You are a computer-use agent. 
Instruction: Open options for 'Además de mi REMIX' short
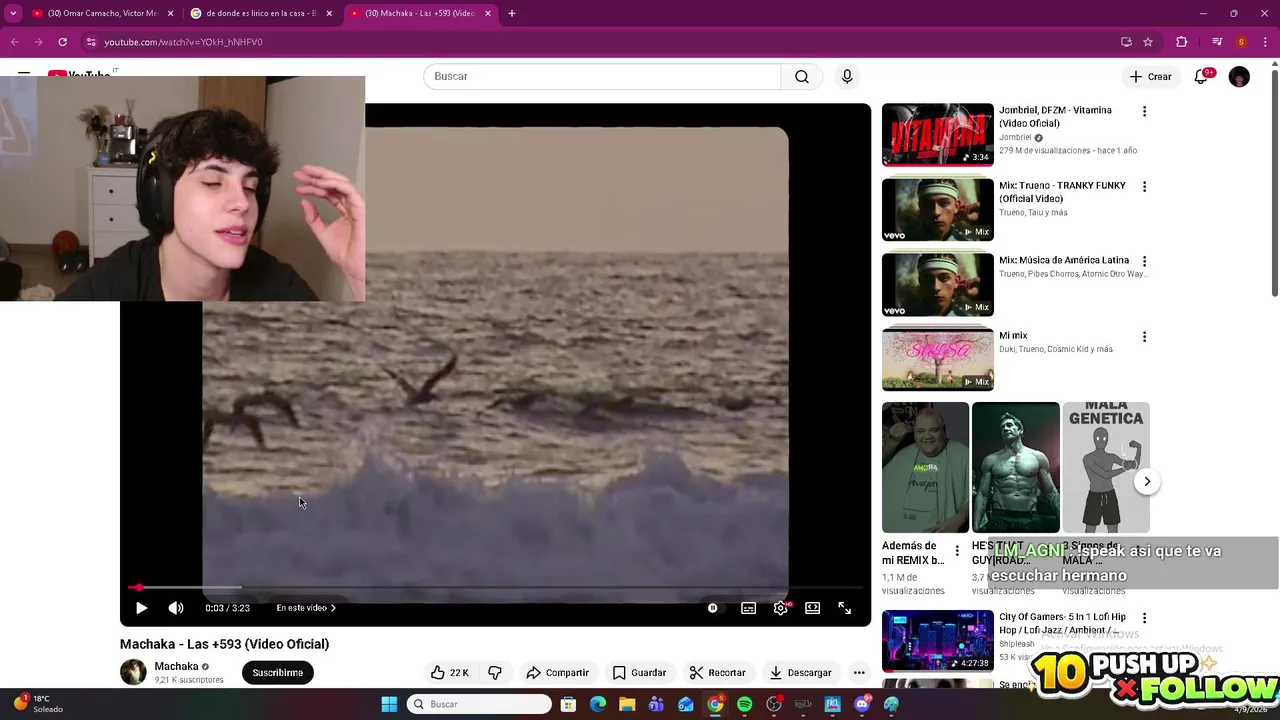click(957, 551)
